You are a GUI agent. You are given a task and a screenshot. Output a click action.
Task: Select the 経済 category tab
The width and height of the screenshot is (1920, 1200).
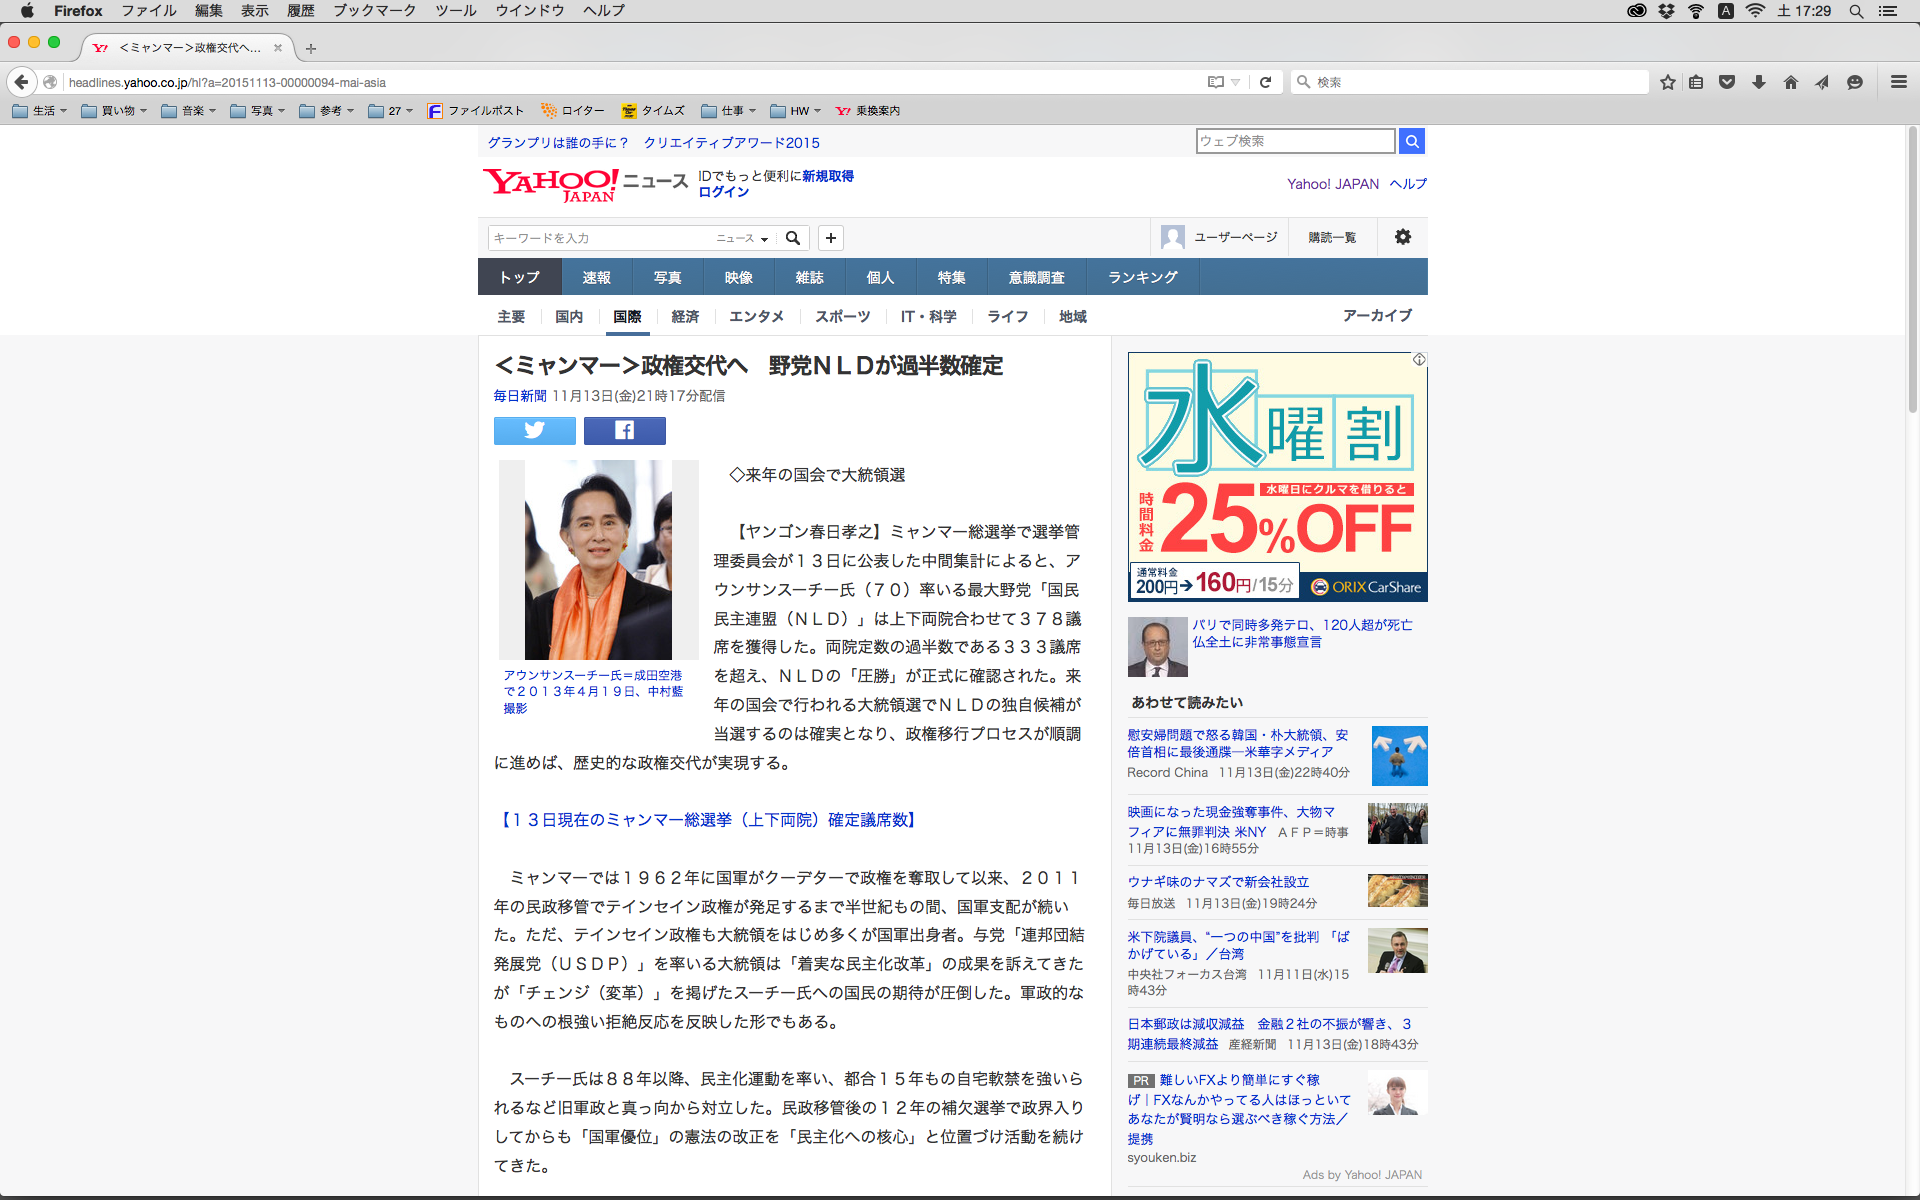point(685,316)
